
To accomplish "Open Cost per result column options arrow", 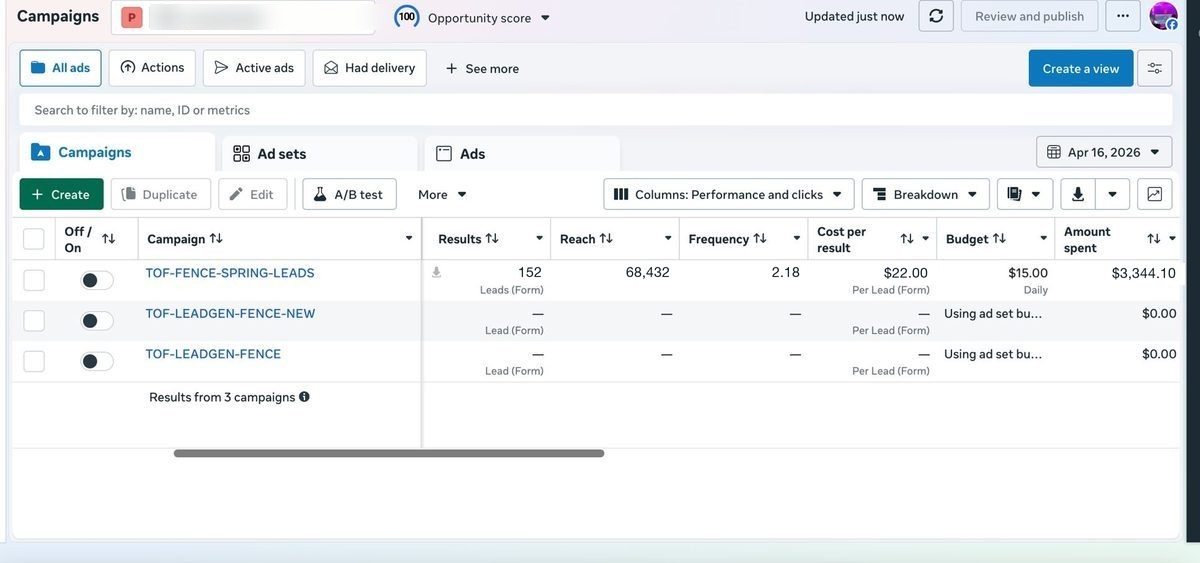I will (926, 239).
